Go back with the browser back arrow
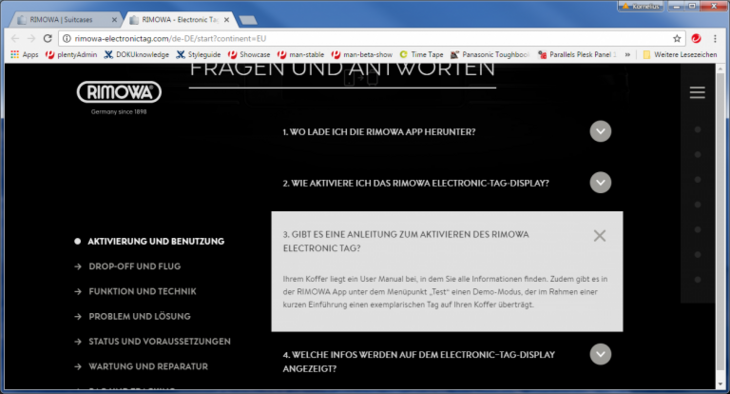730x394 pixels. tap(15, 38)
